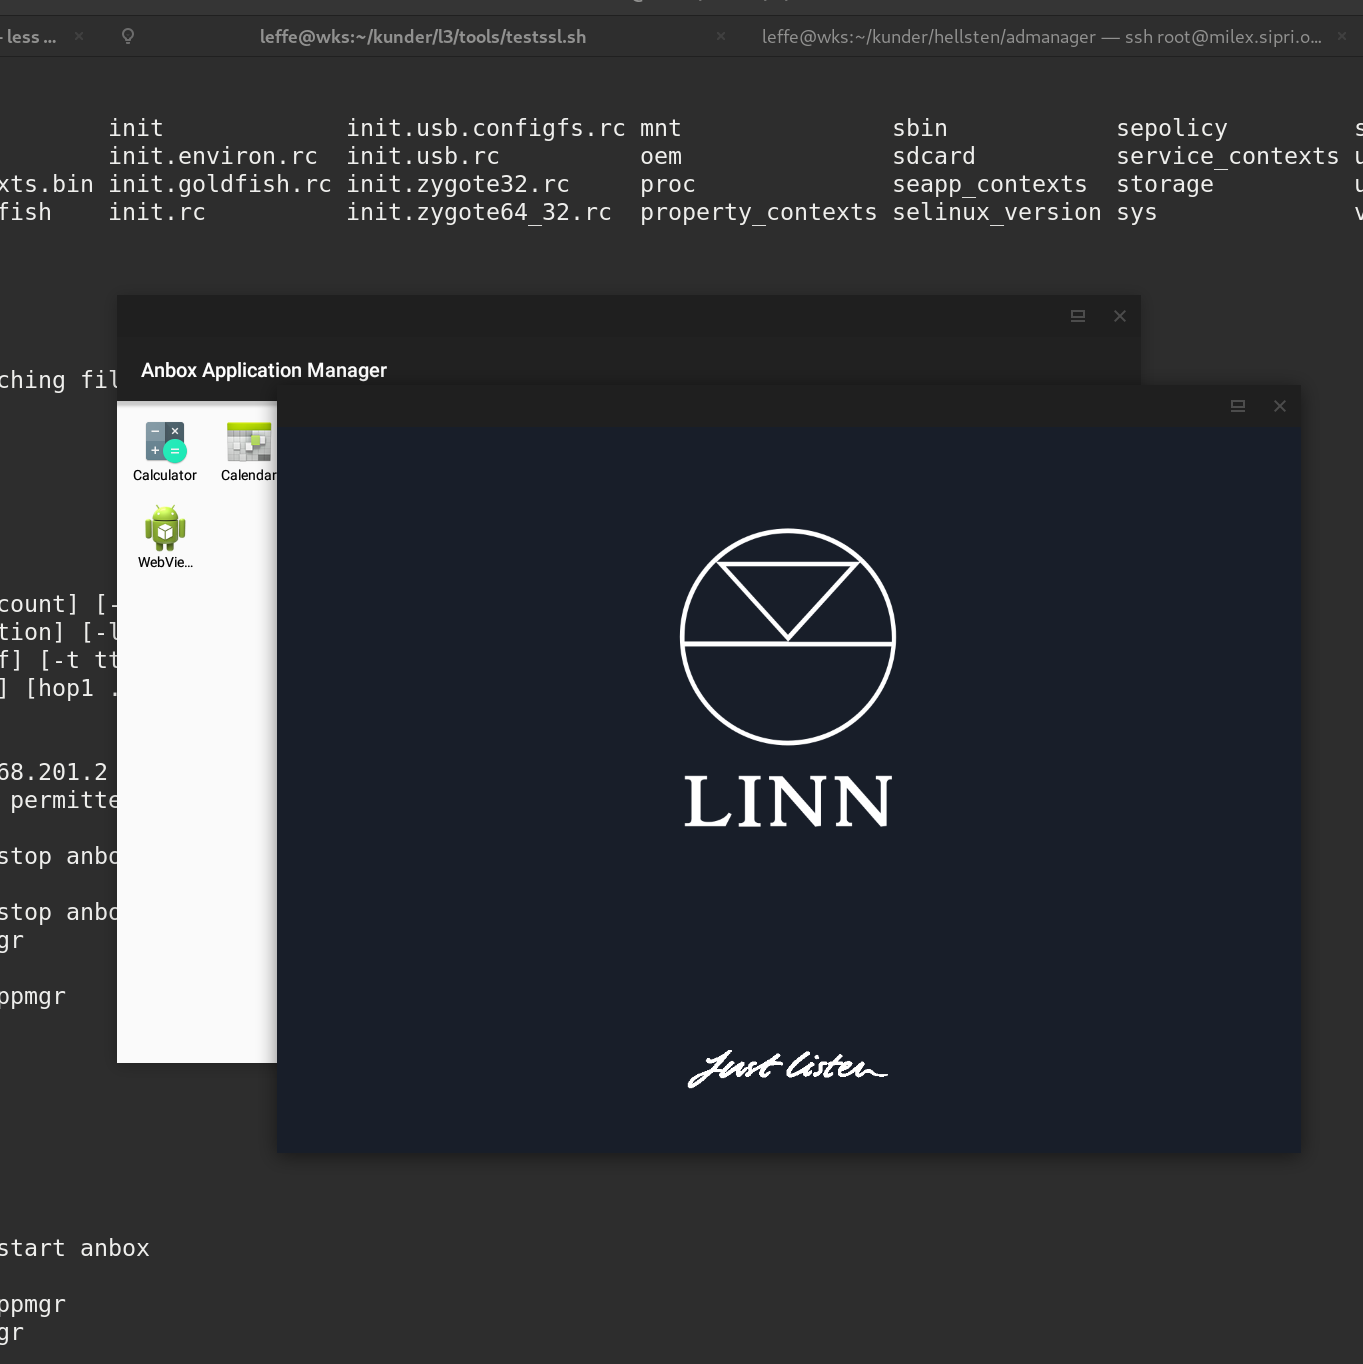Click 'seapp_contexts' in terminal listing
This screenshot has height=1364, width=1363.
pyautogui.click(x=990, y=185)
